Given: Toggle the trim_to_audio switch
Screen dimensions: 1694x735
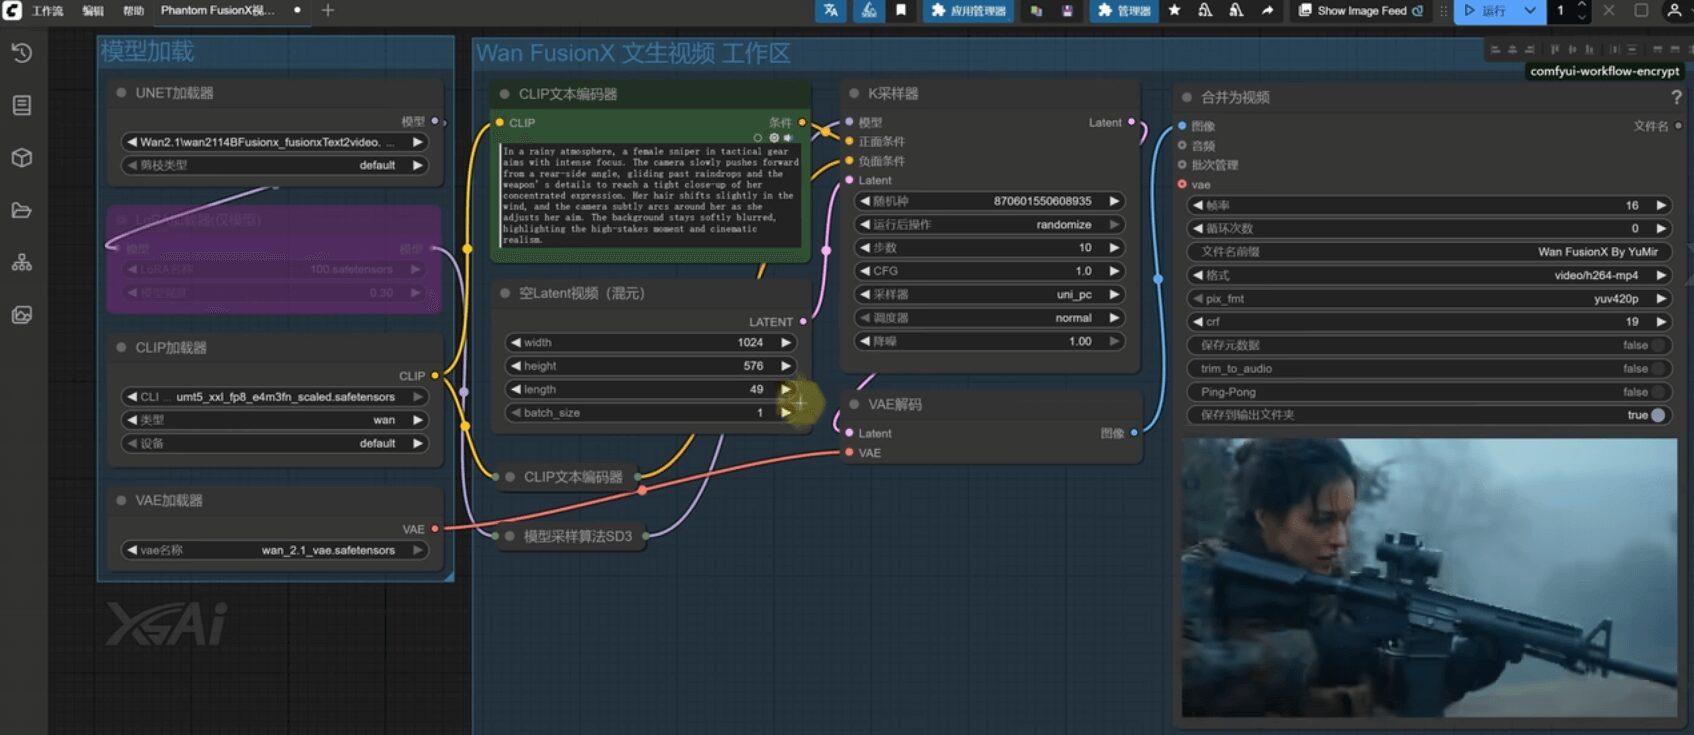Looking at the screenshot, I should coord(1658,369).
